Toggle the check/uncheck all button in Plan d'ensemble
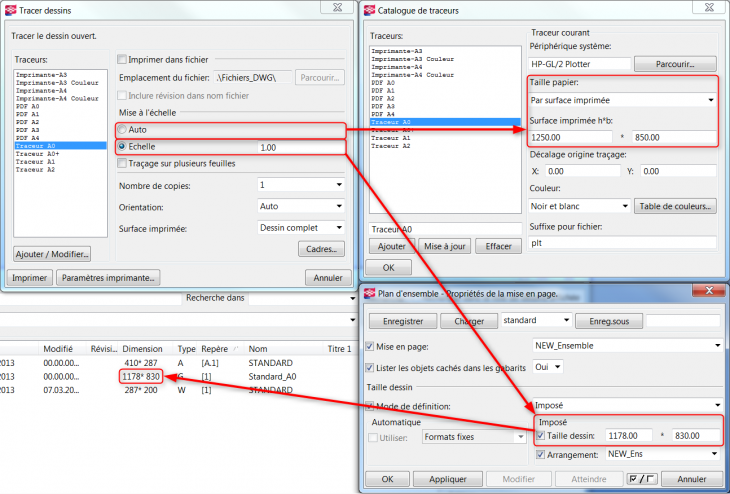The width and height of the screenshot is (730, 494). pos(642,479)
